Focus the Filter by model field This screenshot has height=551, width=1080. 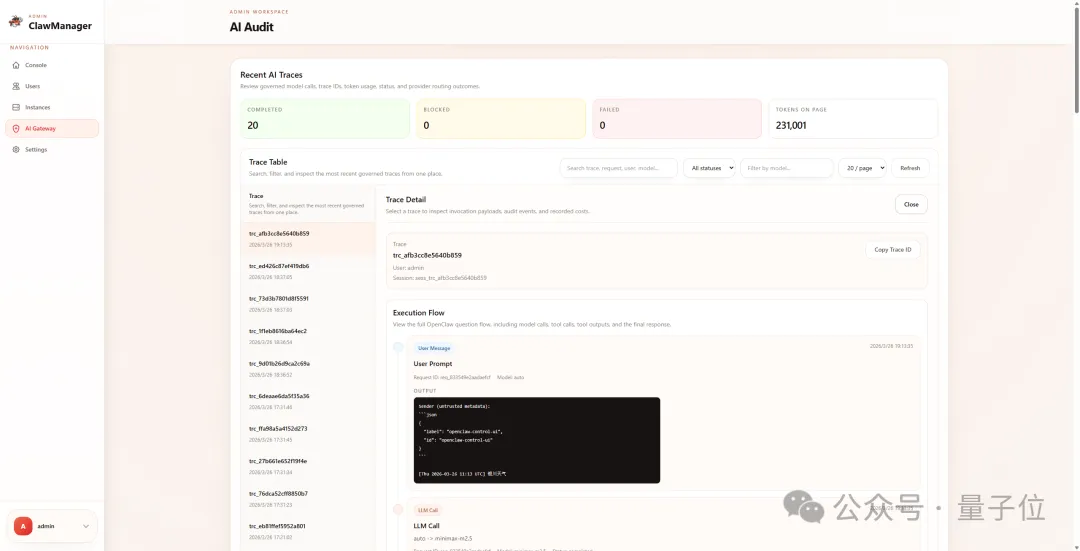[x=786, y=168]
